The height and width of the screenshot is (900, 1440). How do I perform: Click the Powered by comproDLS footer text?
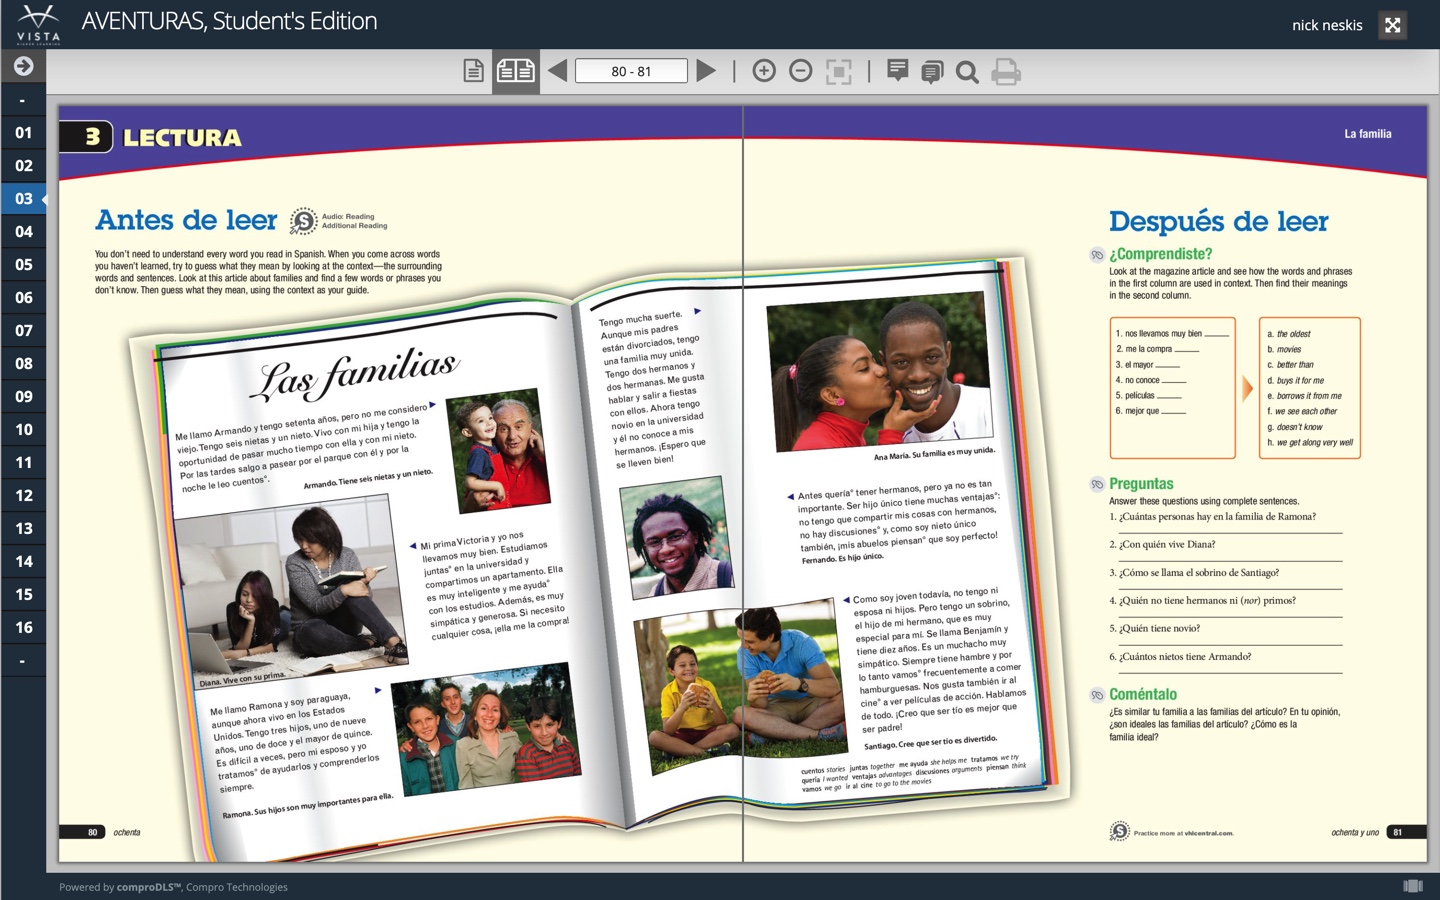[x=173, y=887]
